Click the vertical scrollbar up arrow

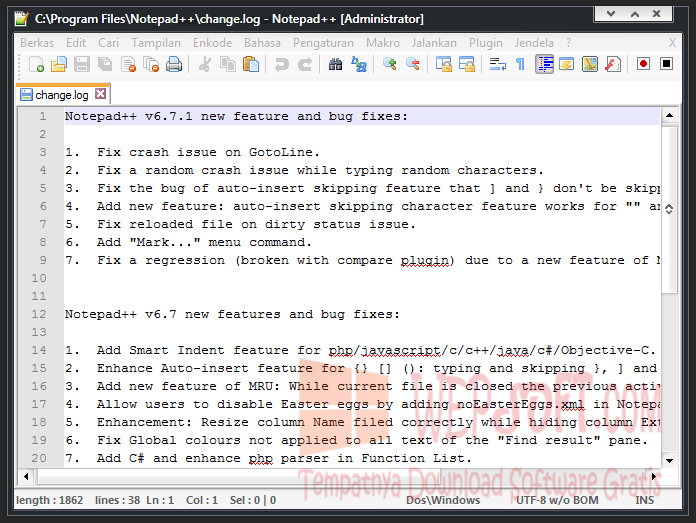coord(669,116)
